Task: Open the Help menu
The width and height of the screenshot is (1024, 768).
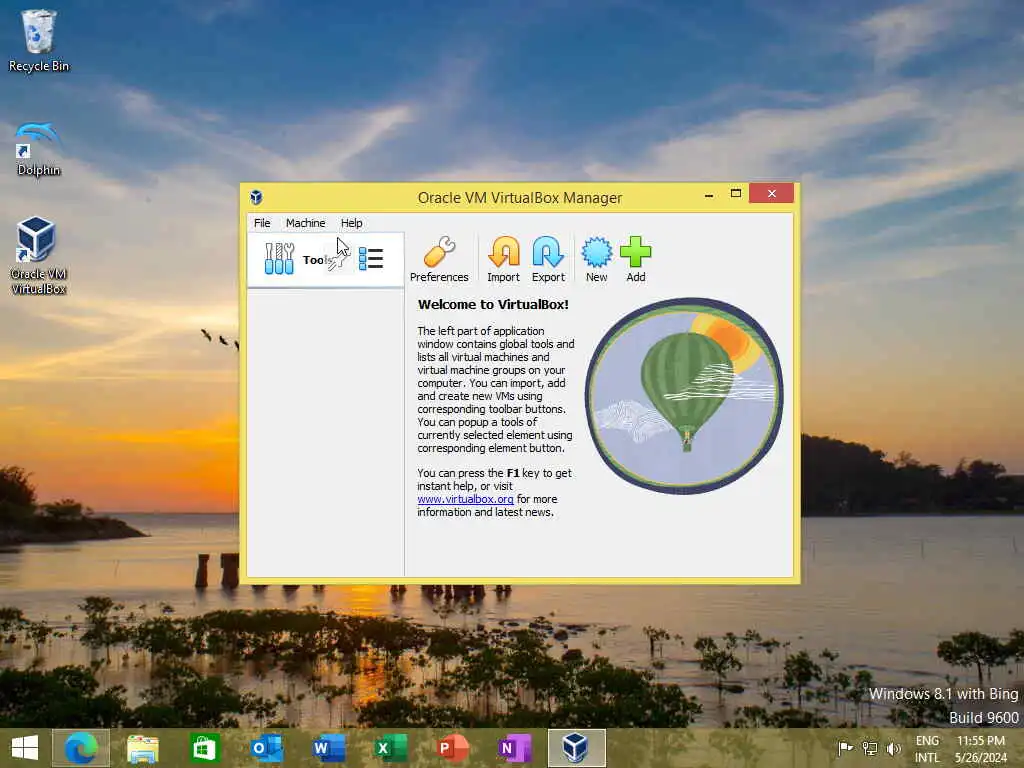Action: (351, 223)
